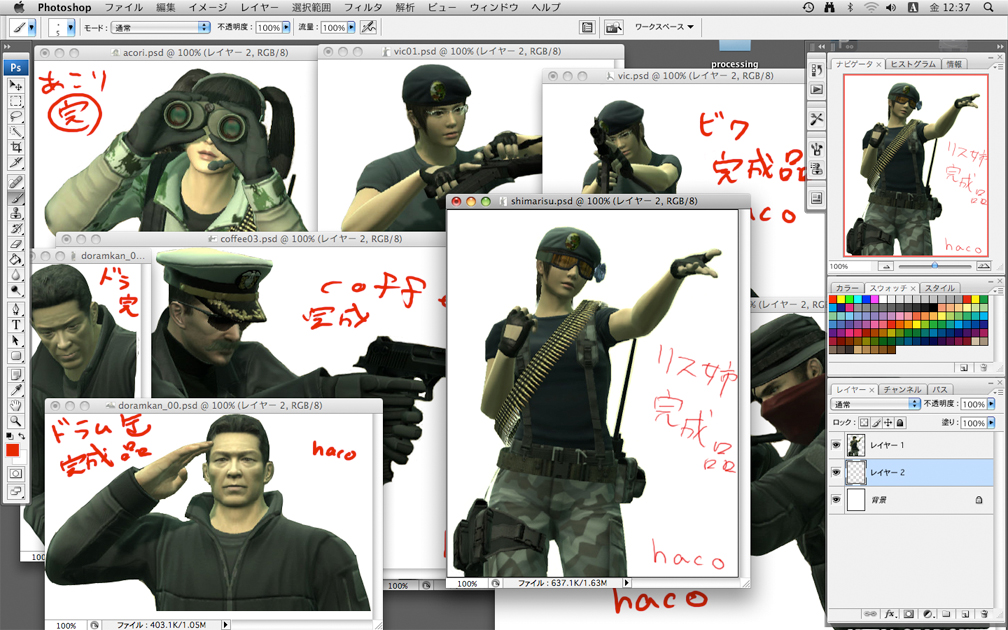Select the Magic Wand tool
The height and width of the screenshot is (630, 1008).
point(15,132)
